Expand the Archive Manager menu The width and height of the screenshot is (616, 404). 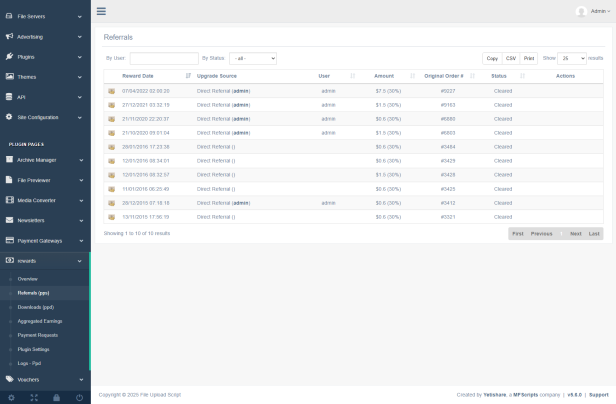coord(45,160)
